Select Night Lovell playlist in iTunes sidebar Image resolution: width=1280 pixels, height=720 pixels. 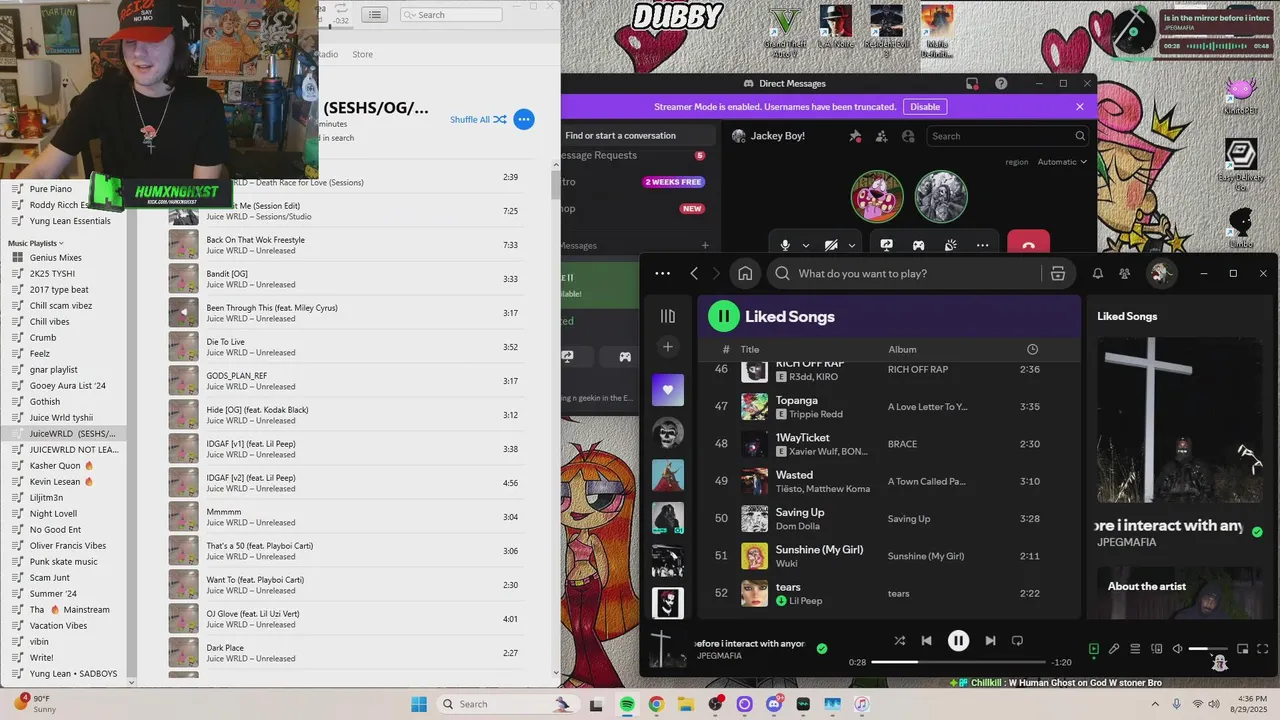(x=53, y=513)
